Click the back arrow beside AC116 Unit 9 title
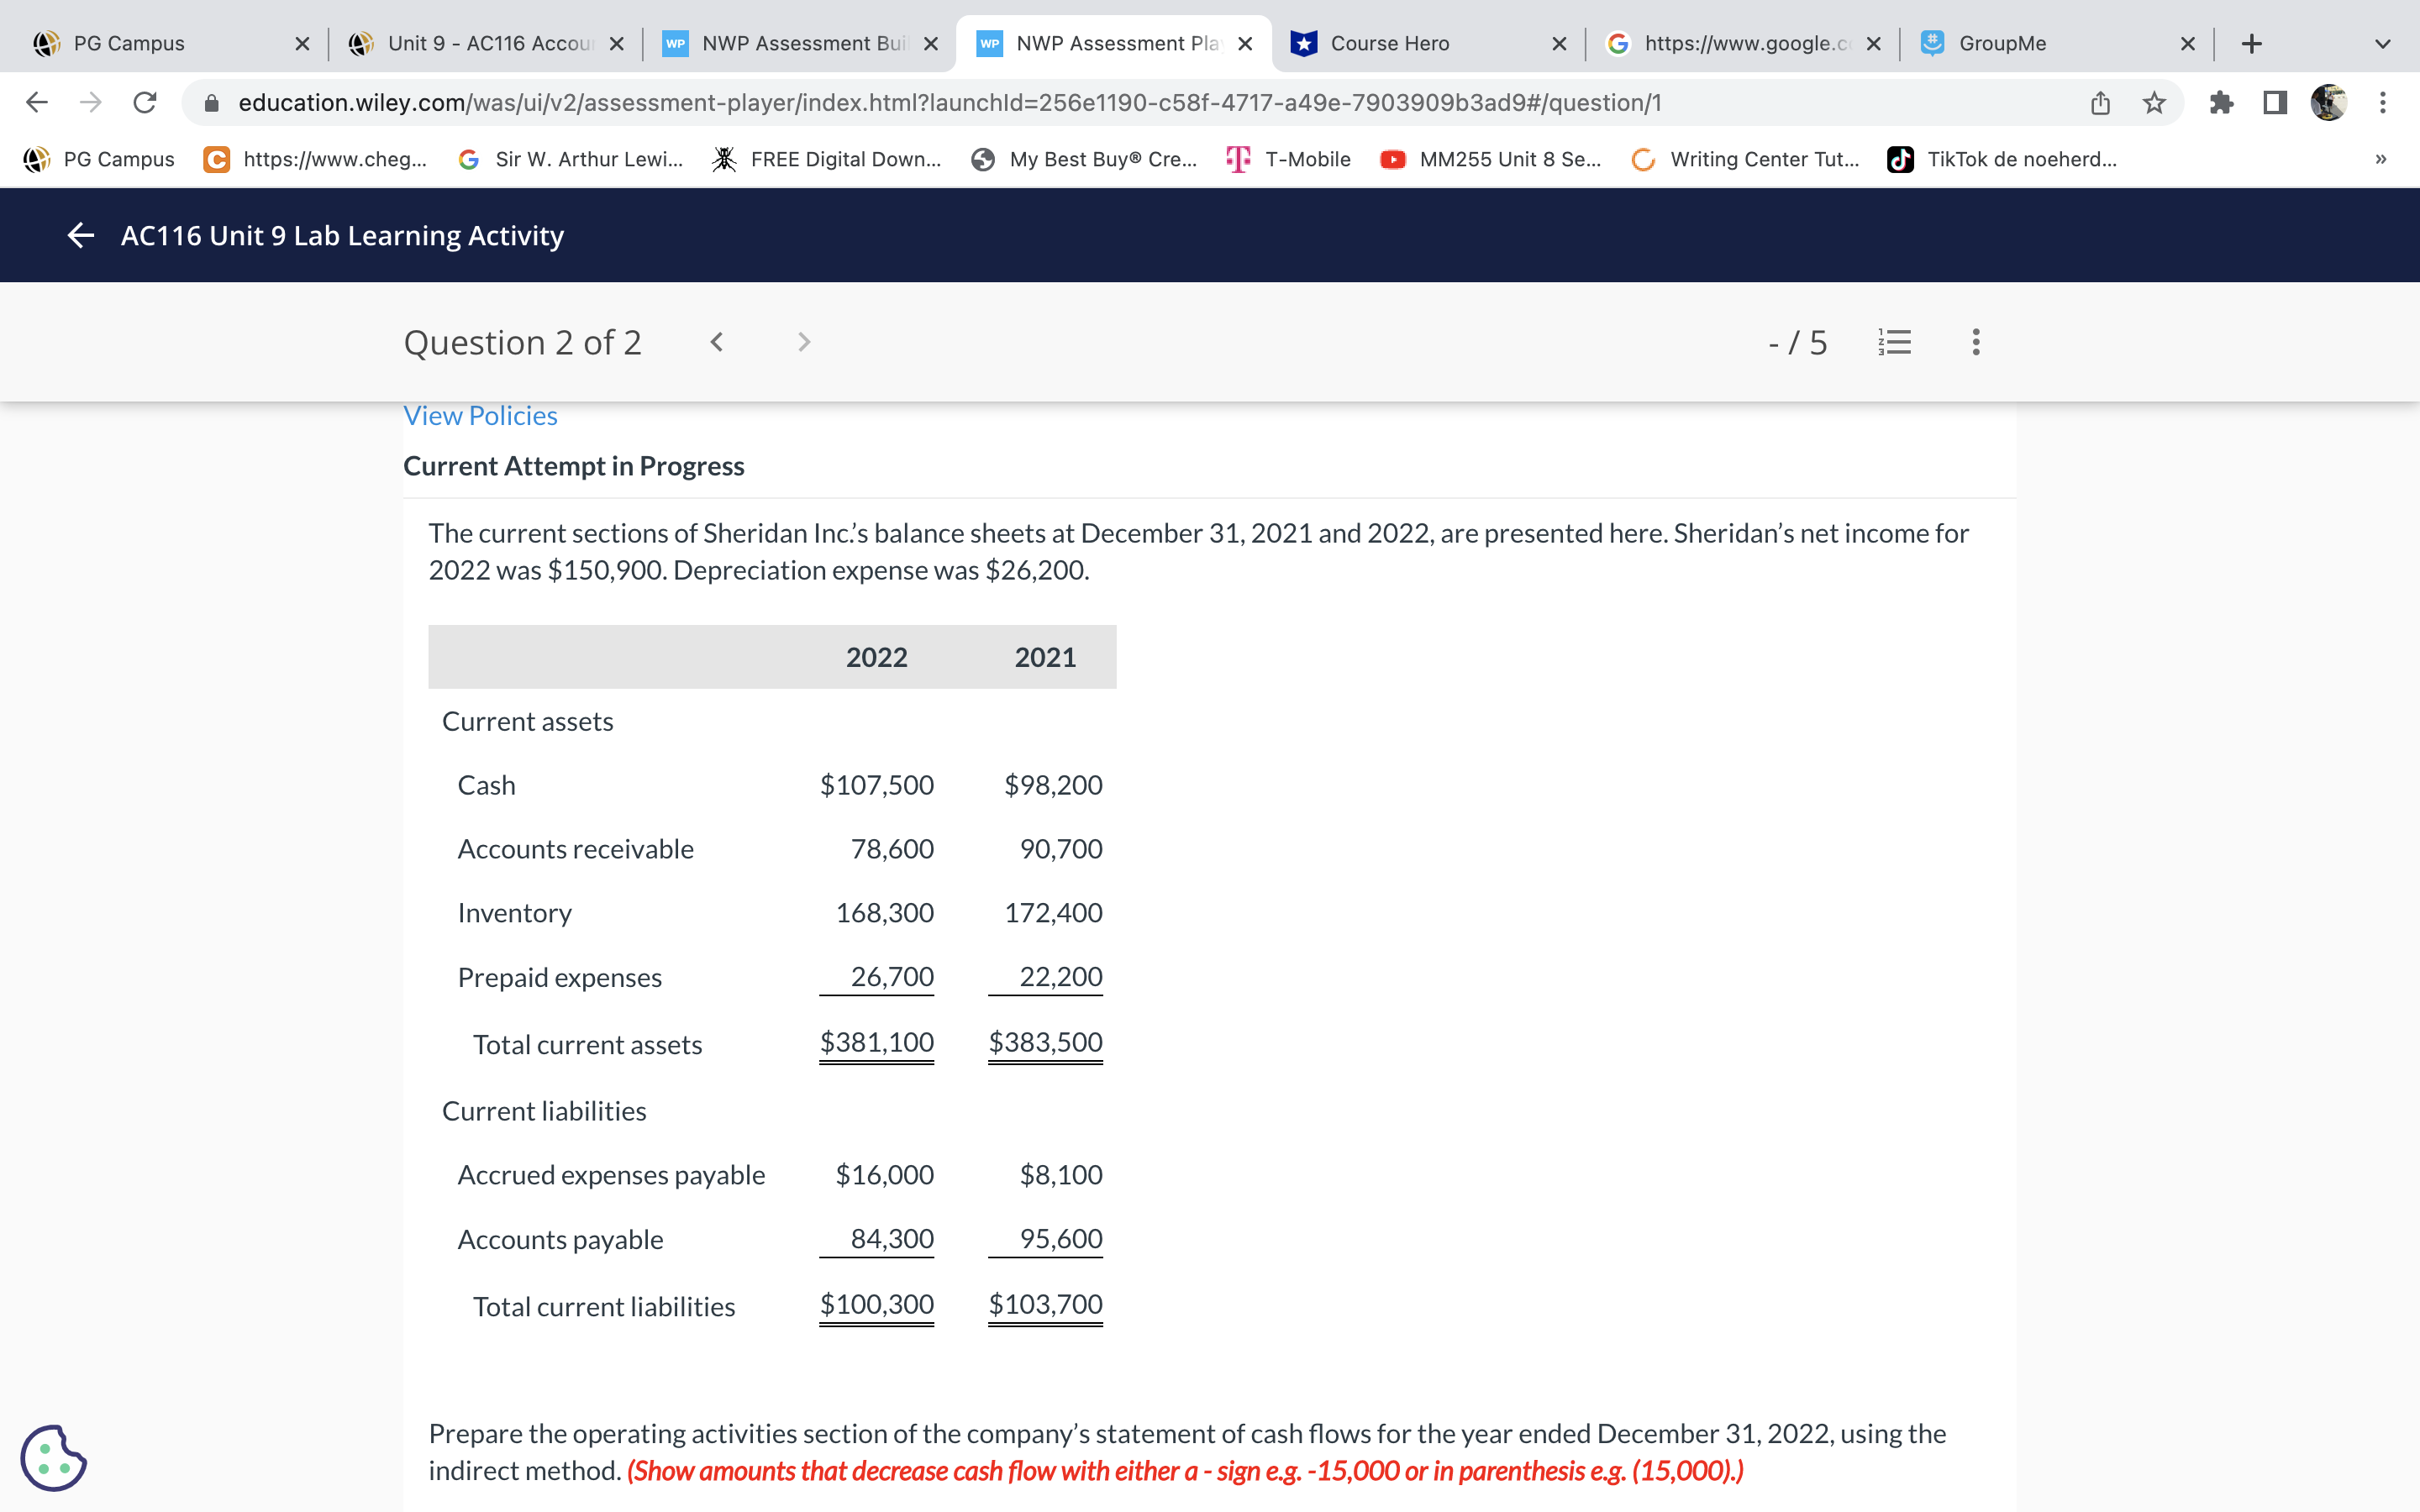The image size is (2420, 1512). [x=80, y=235]
